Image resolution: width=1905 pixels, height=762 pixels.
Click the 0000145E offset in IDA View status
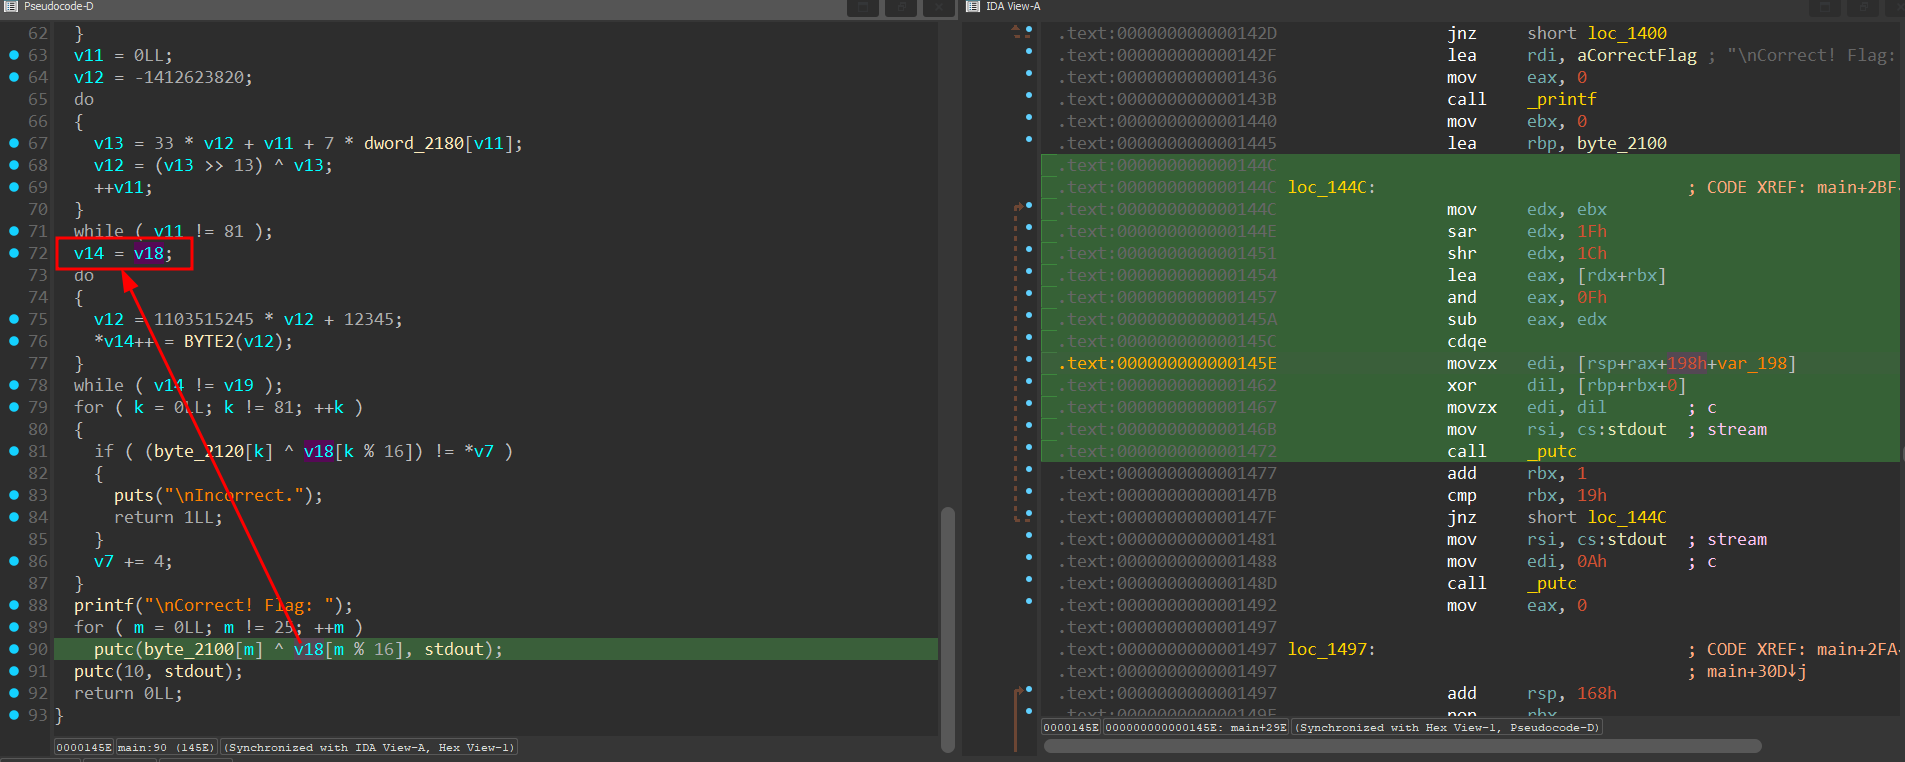[x=1071, y=727]
